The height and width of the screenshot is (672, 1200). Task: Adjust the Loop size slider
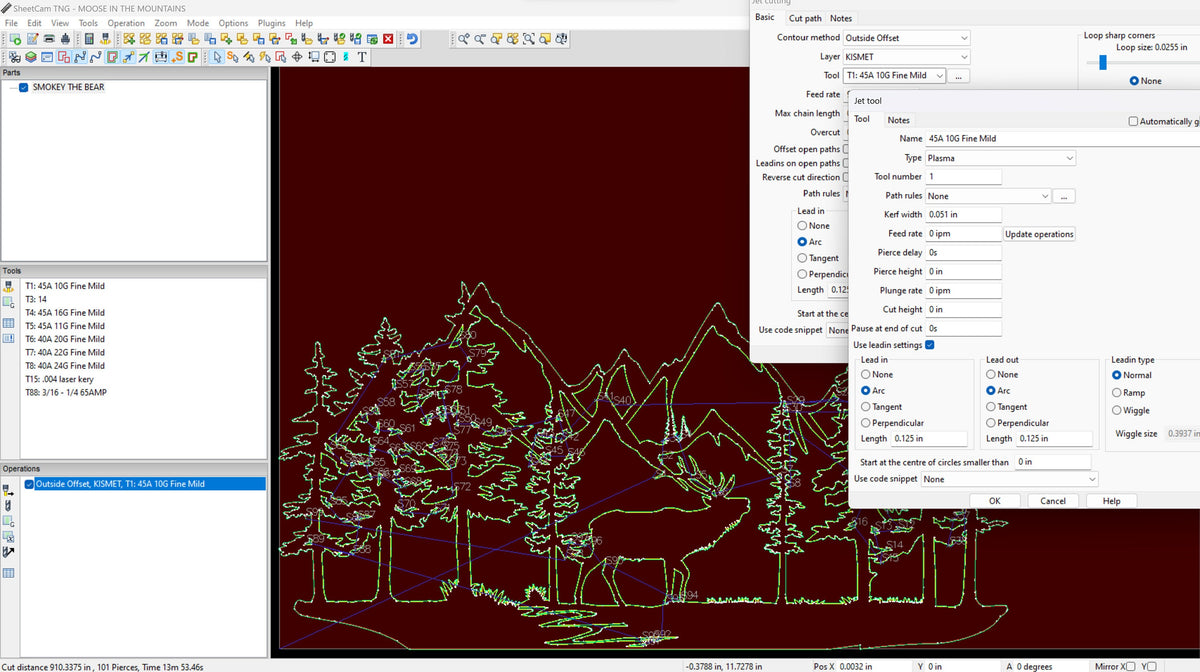(x=1103, y=62)
